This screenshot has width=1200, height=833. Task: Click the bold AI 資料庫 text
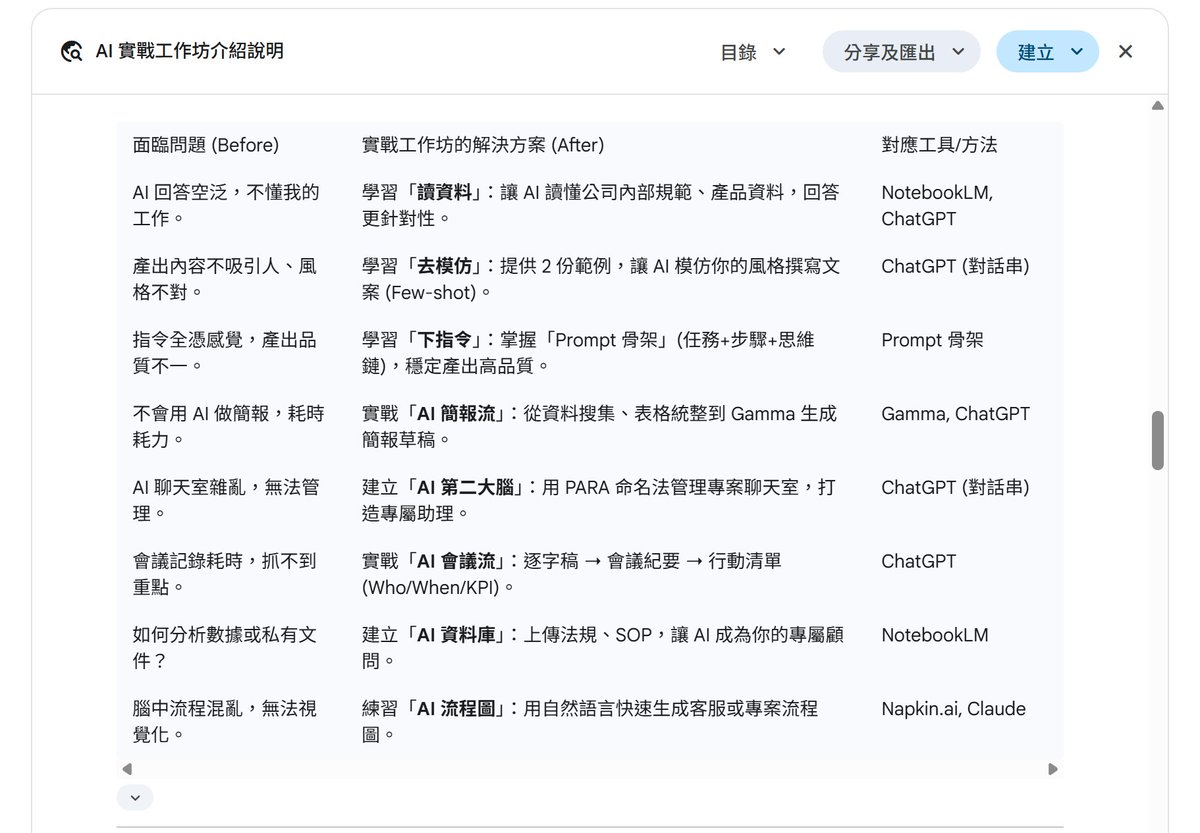(461, 635)
